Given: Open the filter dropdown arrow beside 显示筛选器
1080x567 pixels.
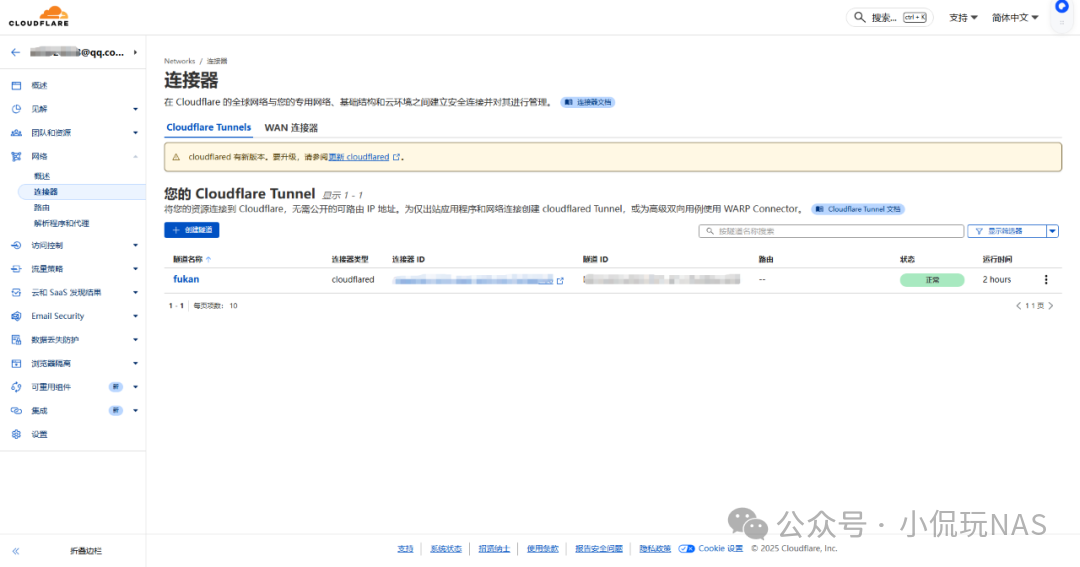Looking at the screenshot, I should 1052,231.
